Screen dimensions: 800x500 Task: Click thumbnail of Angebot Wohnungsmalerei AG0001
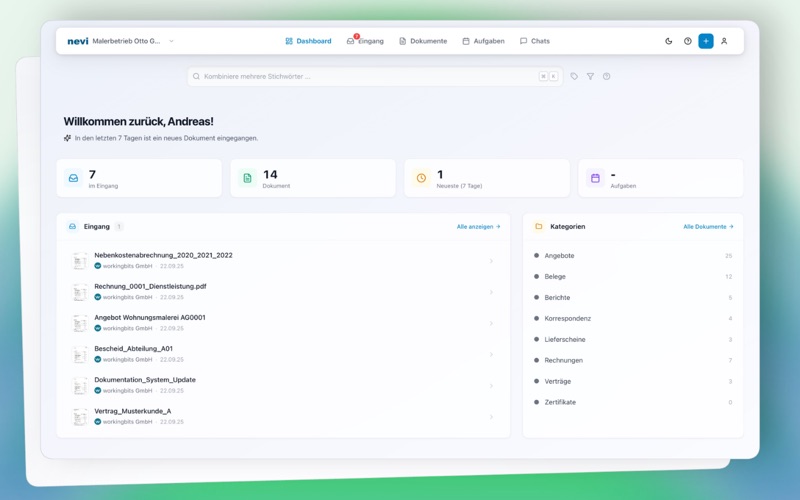(80, 323)
